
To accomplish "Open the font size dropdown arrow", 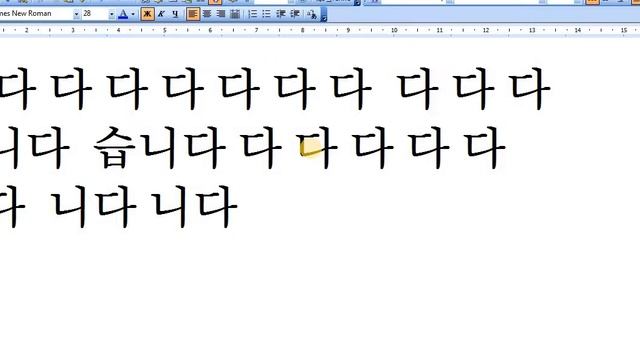I will click(111, 14).
